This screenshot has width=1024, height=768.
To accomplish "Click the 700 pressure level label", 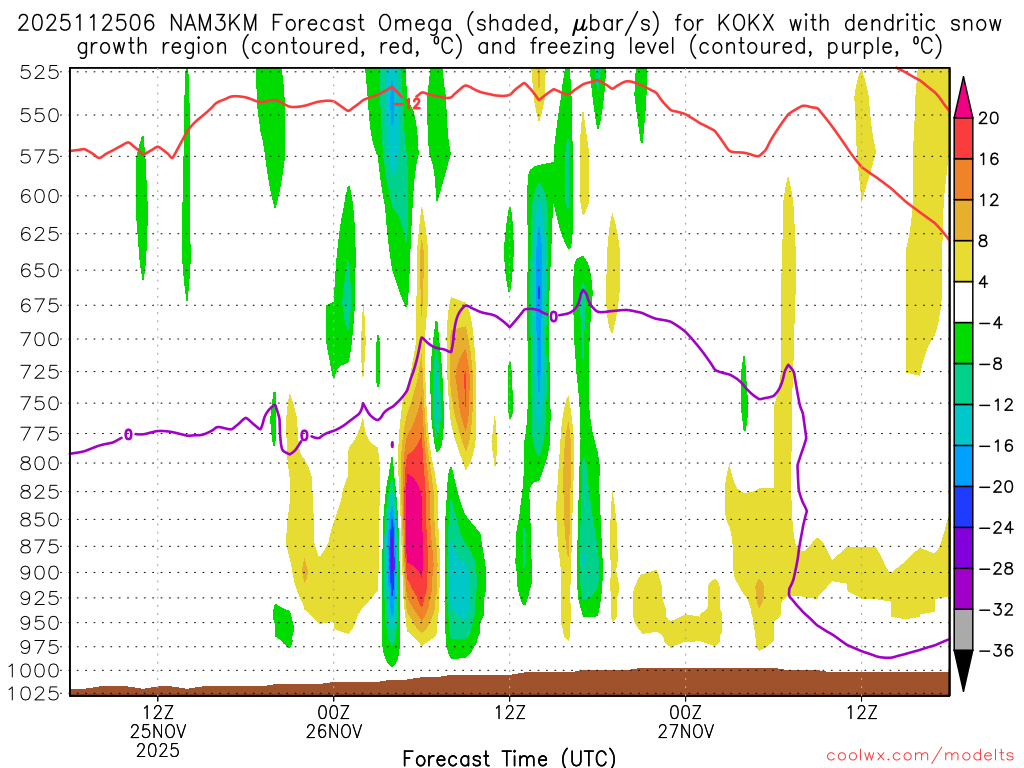I will (x=40, y=340).
